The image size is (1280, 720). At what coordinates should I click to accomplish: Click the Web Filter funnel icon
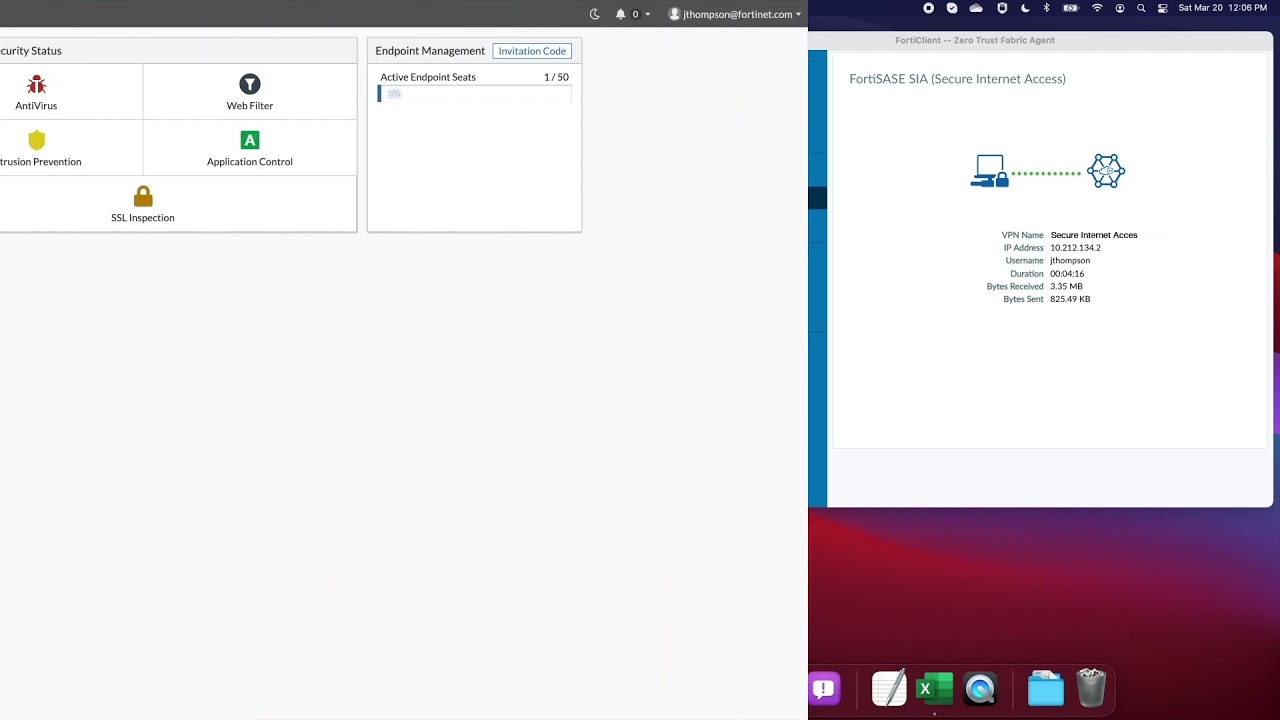pyautogui.click(x=250, y=85)
